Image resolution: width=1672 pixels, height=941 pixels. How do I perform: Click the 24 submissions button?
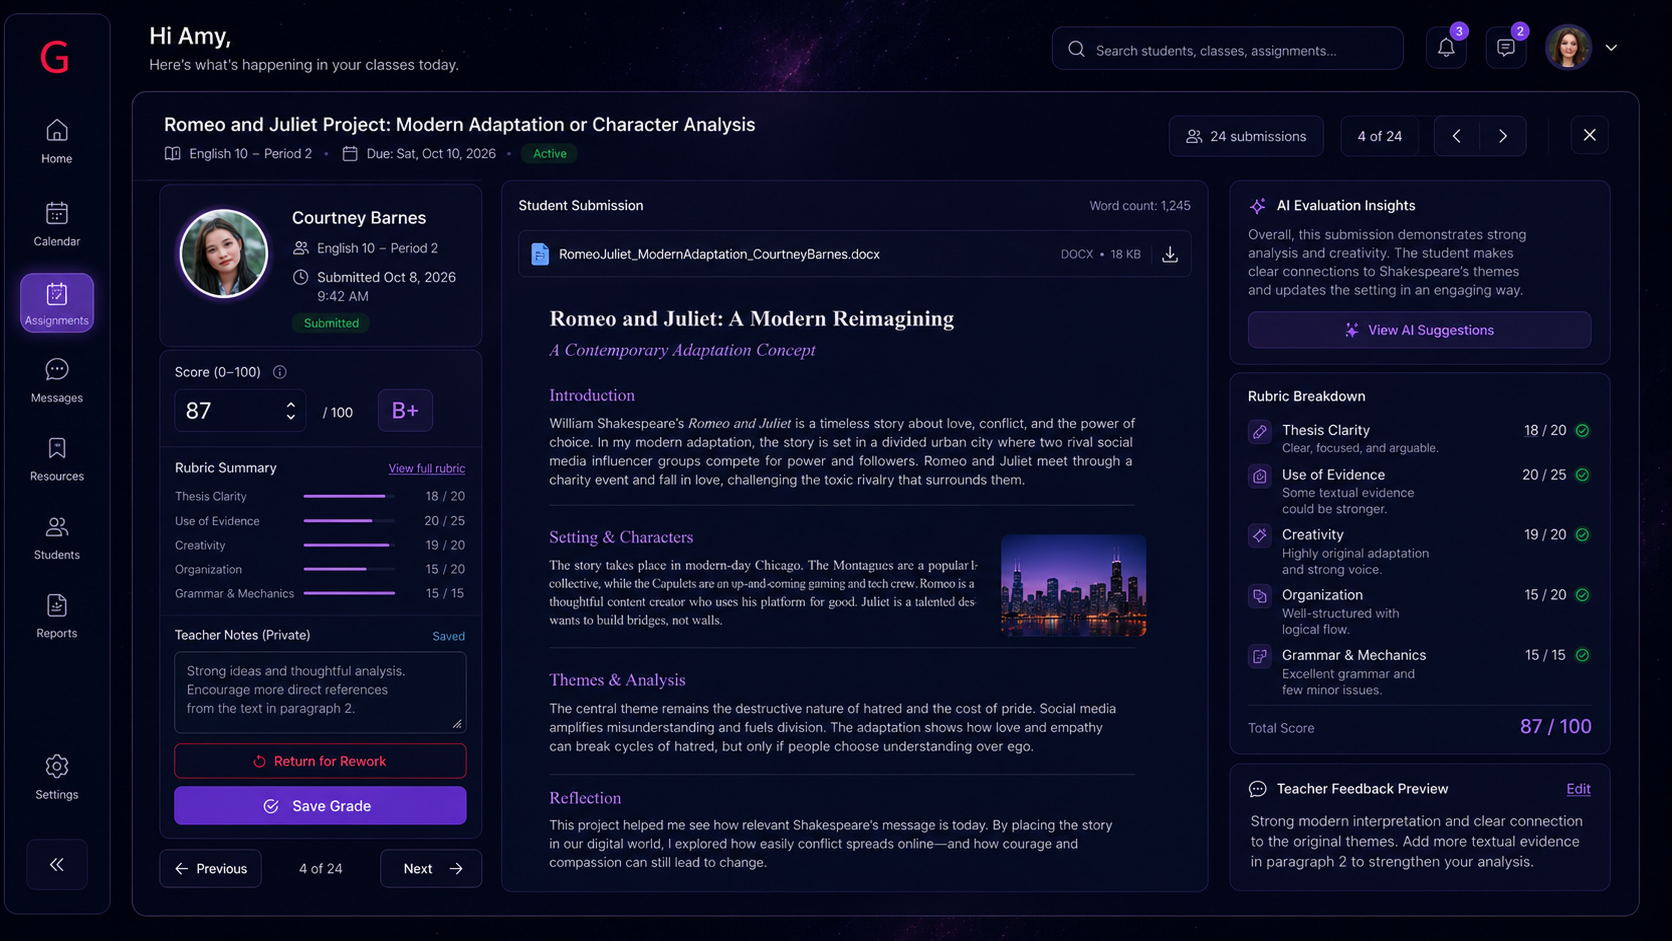[x=1246, y=136]
